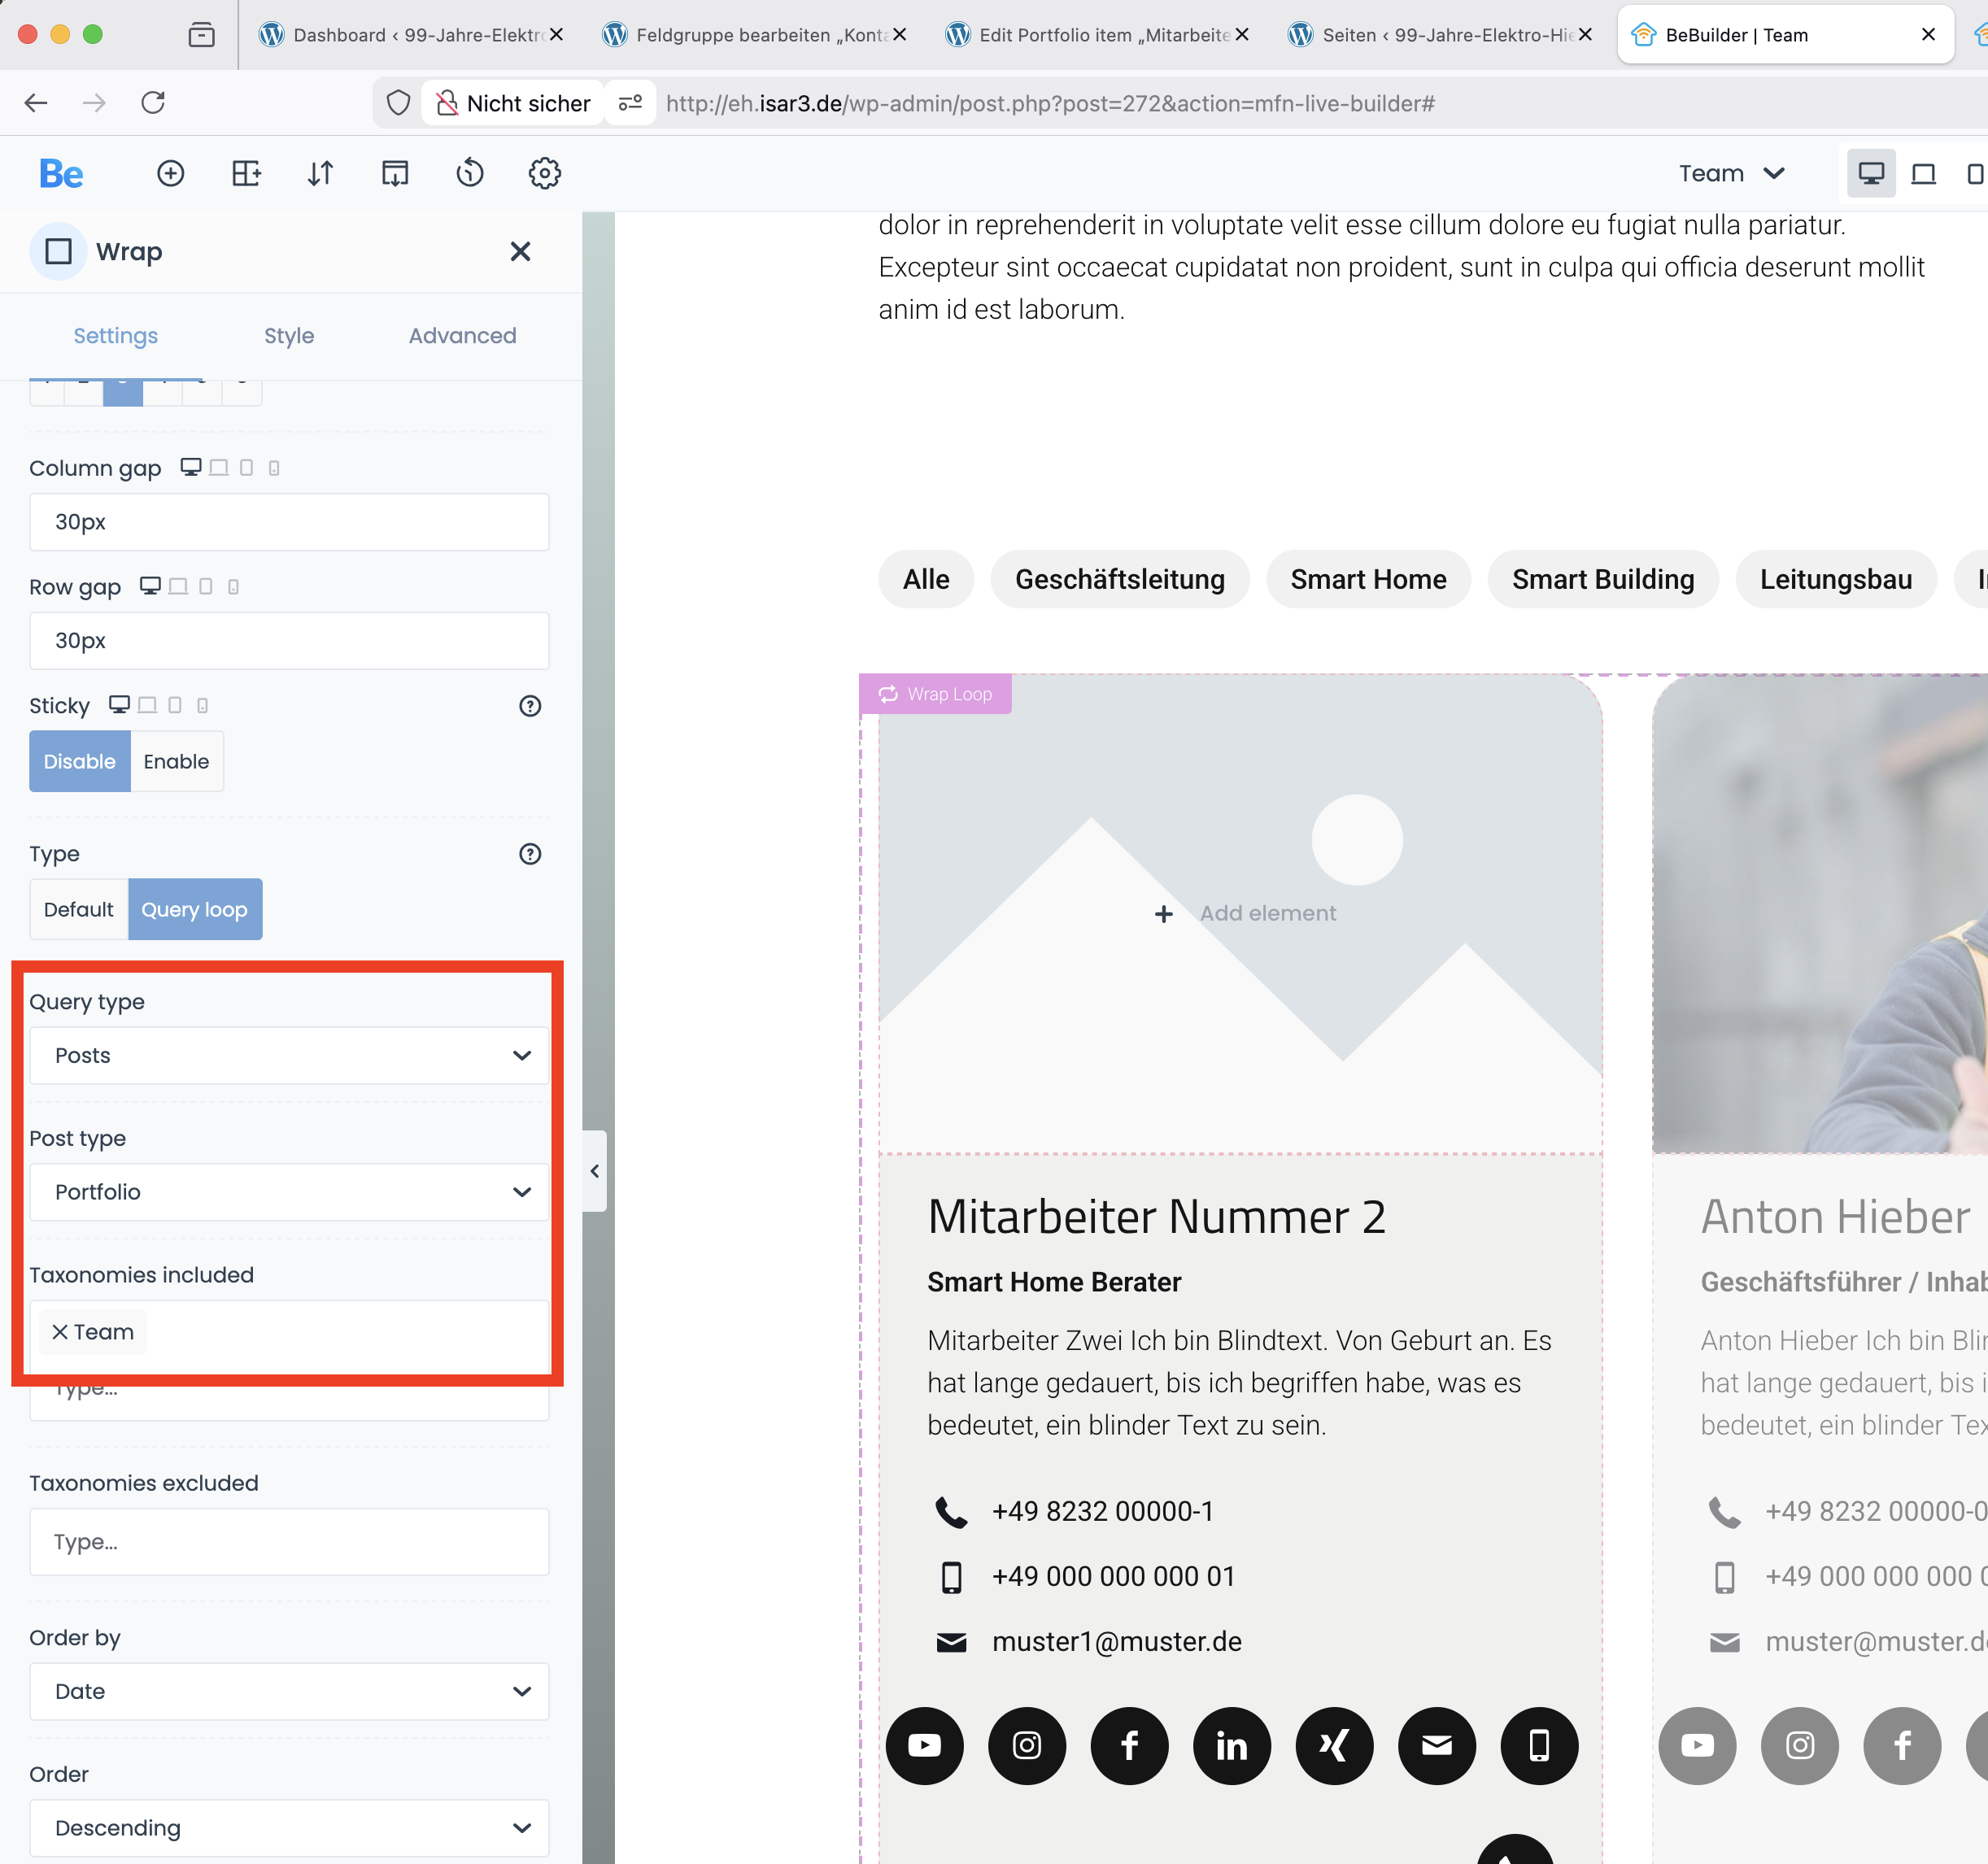This screenshot has width=1988, height=1864.
Task: Remove the Team taxonomy tag
Action: pos(60,1332)
